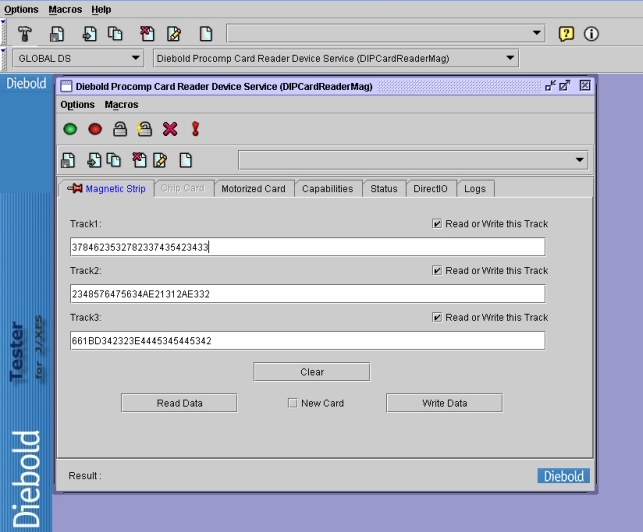This screenshot has height=532, width=643.
Task: Enable the New Card checkbox
Action: [x=292, y=403]
